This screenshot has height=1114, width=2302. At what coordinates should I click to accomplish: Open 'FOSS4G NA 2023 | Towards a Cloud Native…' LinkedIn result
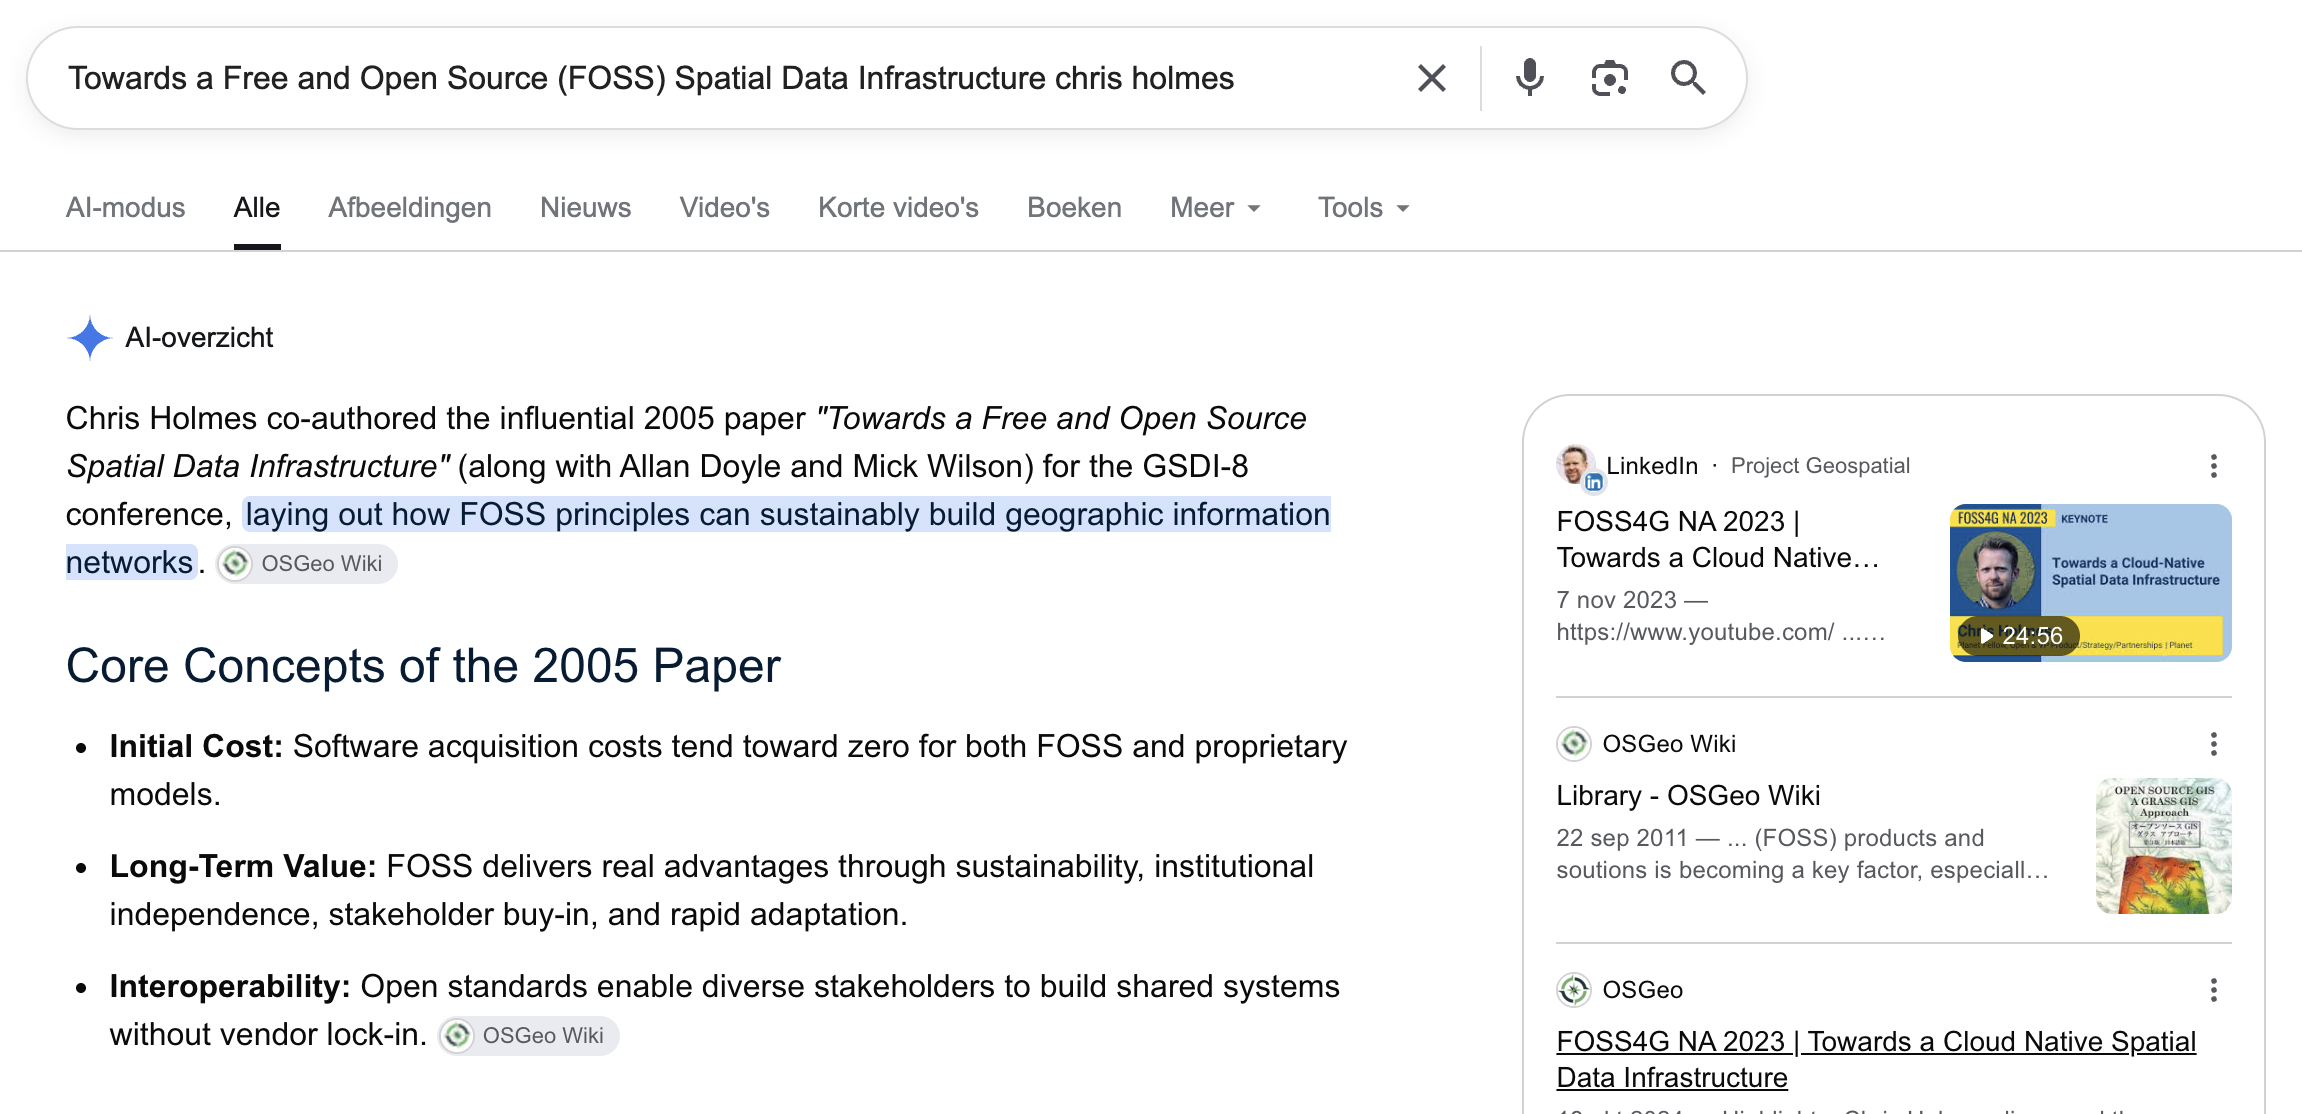point(1718,539)
